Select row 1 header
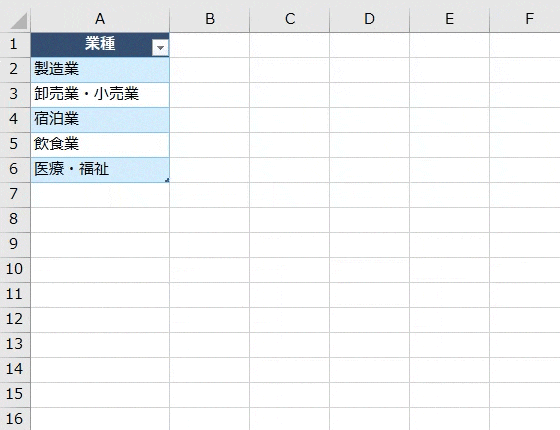 tap(15, 45)
